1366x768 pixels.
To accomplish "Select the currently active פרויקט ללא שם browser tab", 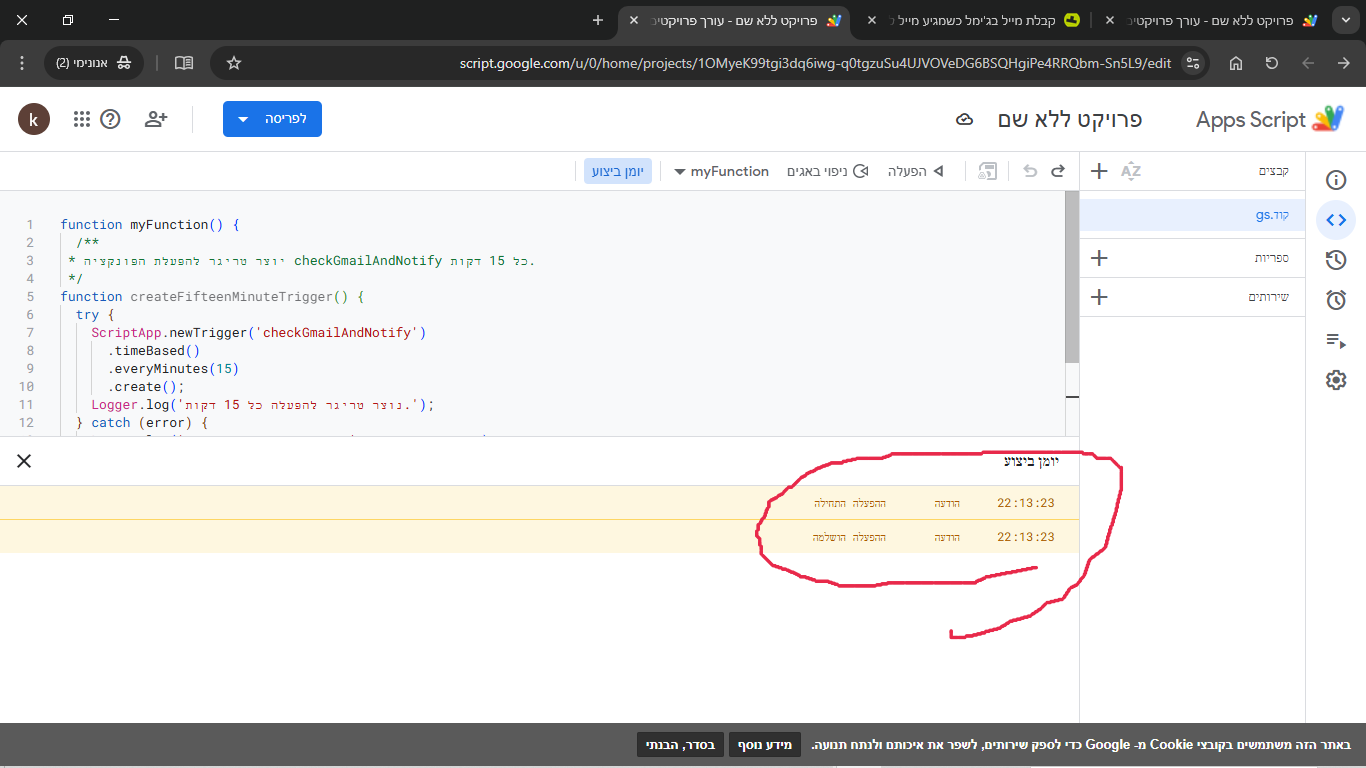I will (x=735, y=20).
